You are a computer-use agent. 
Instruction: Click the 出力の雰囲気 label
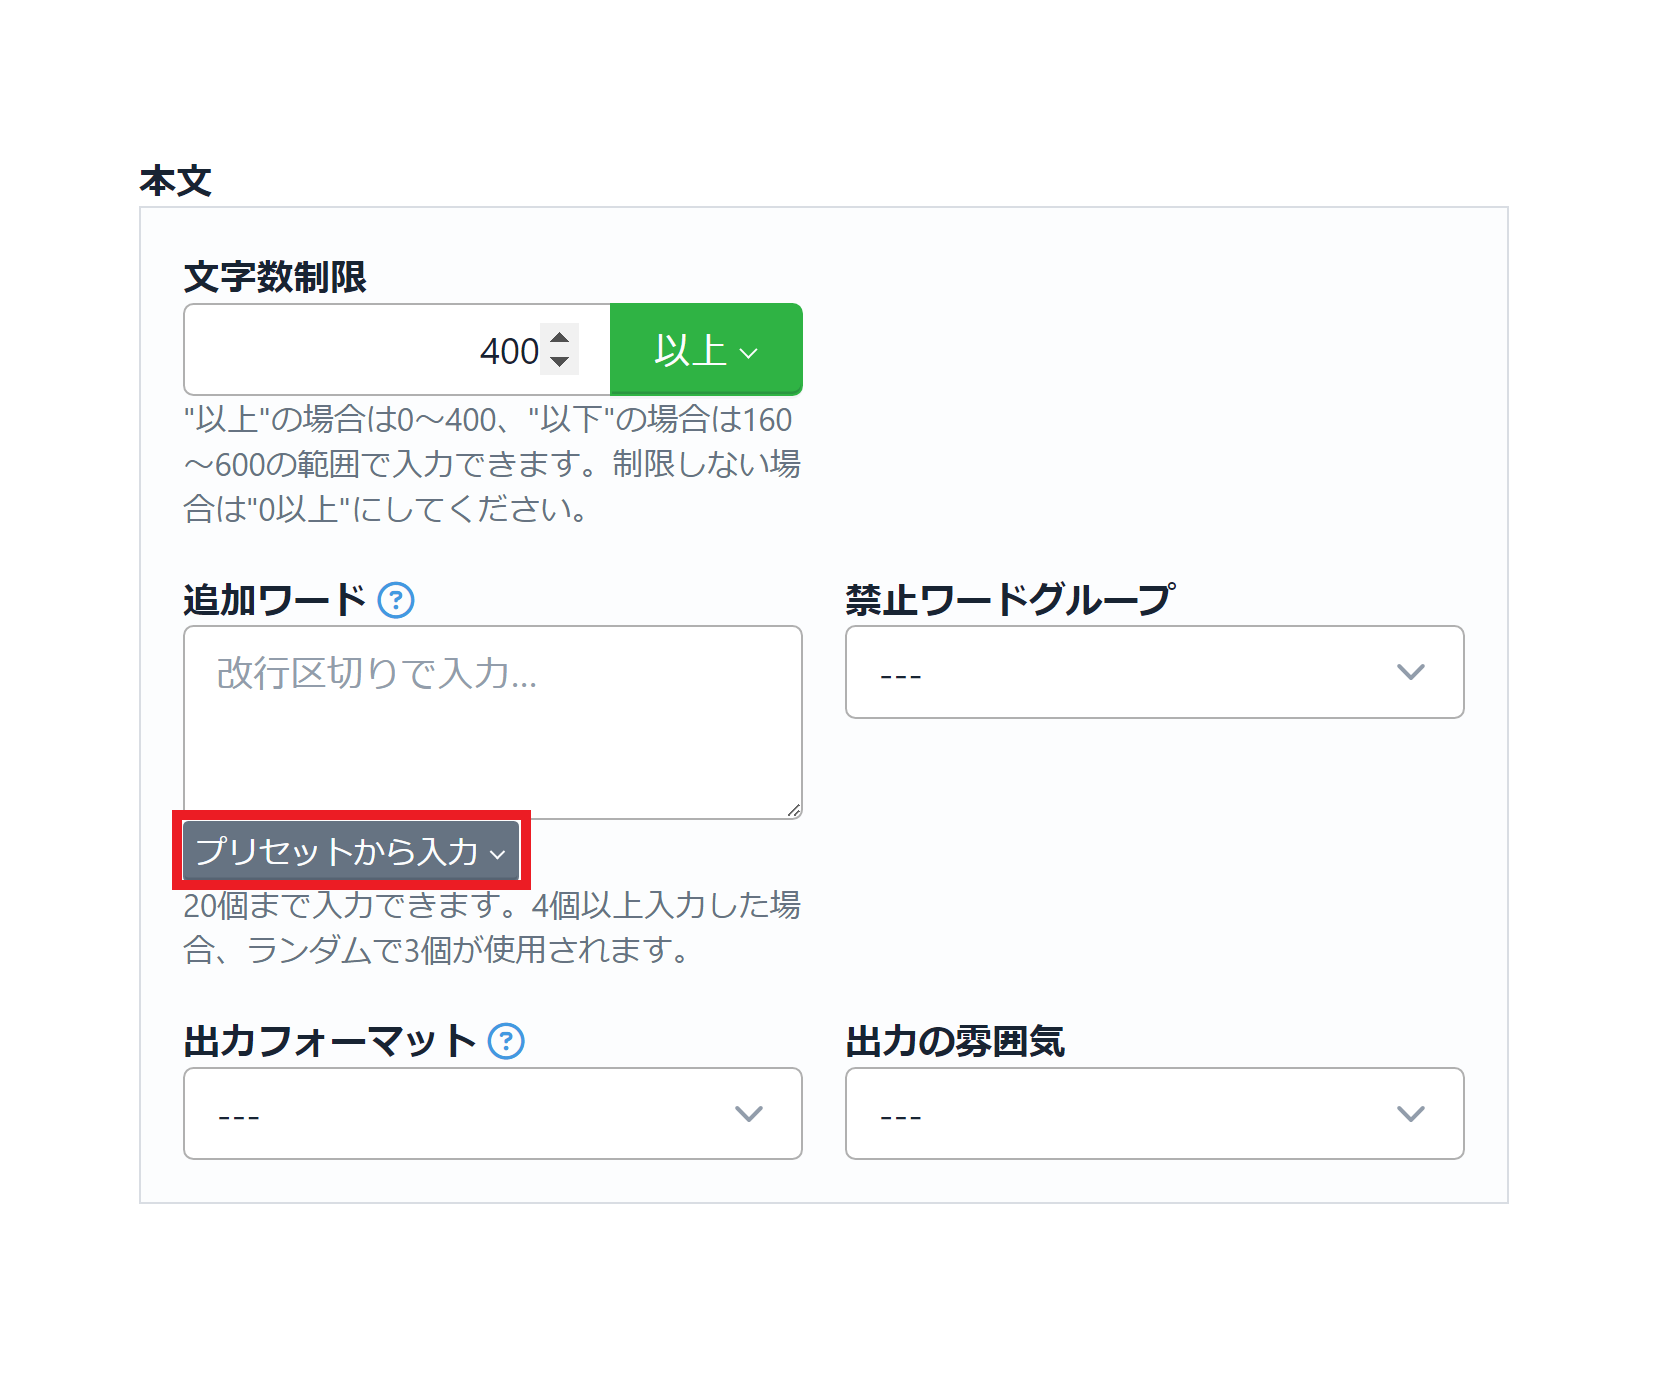click(955, 1041)
